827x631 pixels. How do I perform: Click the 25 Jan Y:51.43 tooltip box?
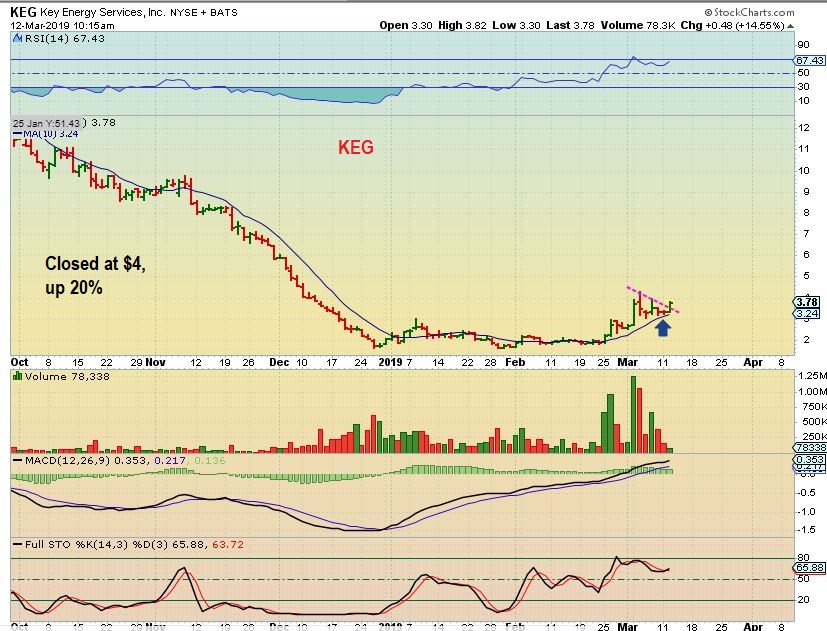(x=47, y=123)
